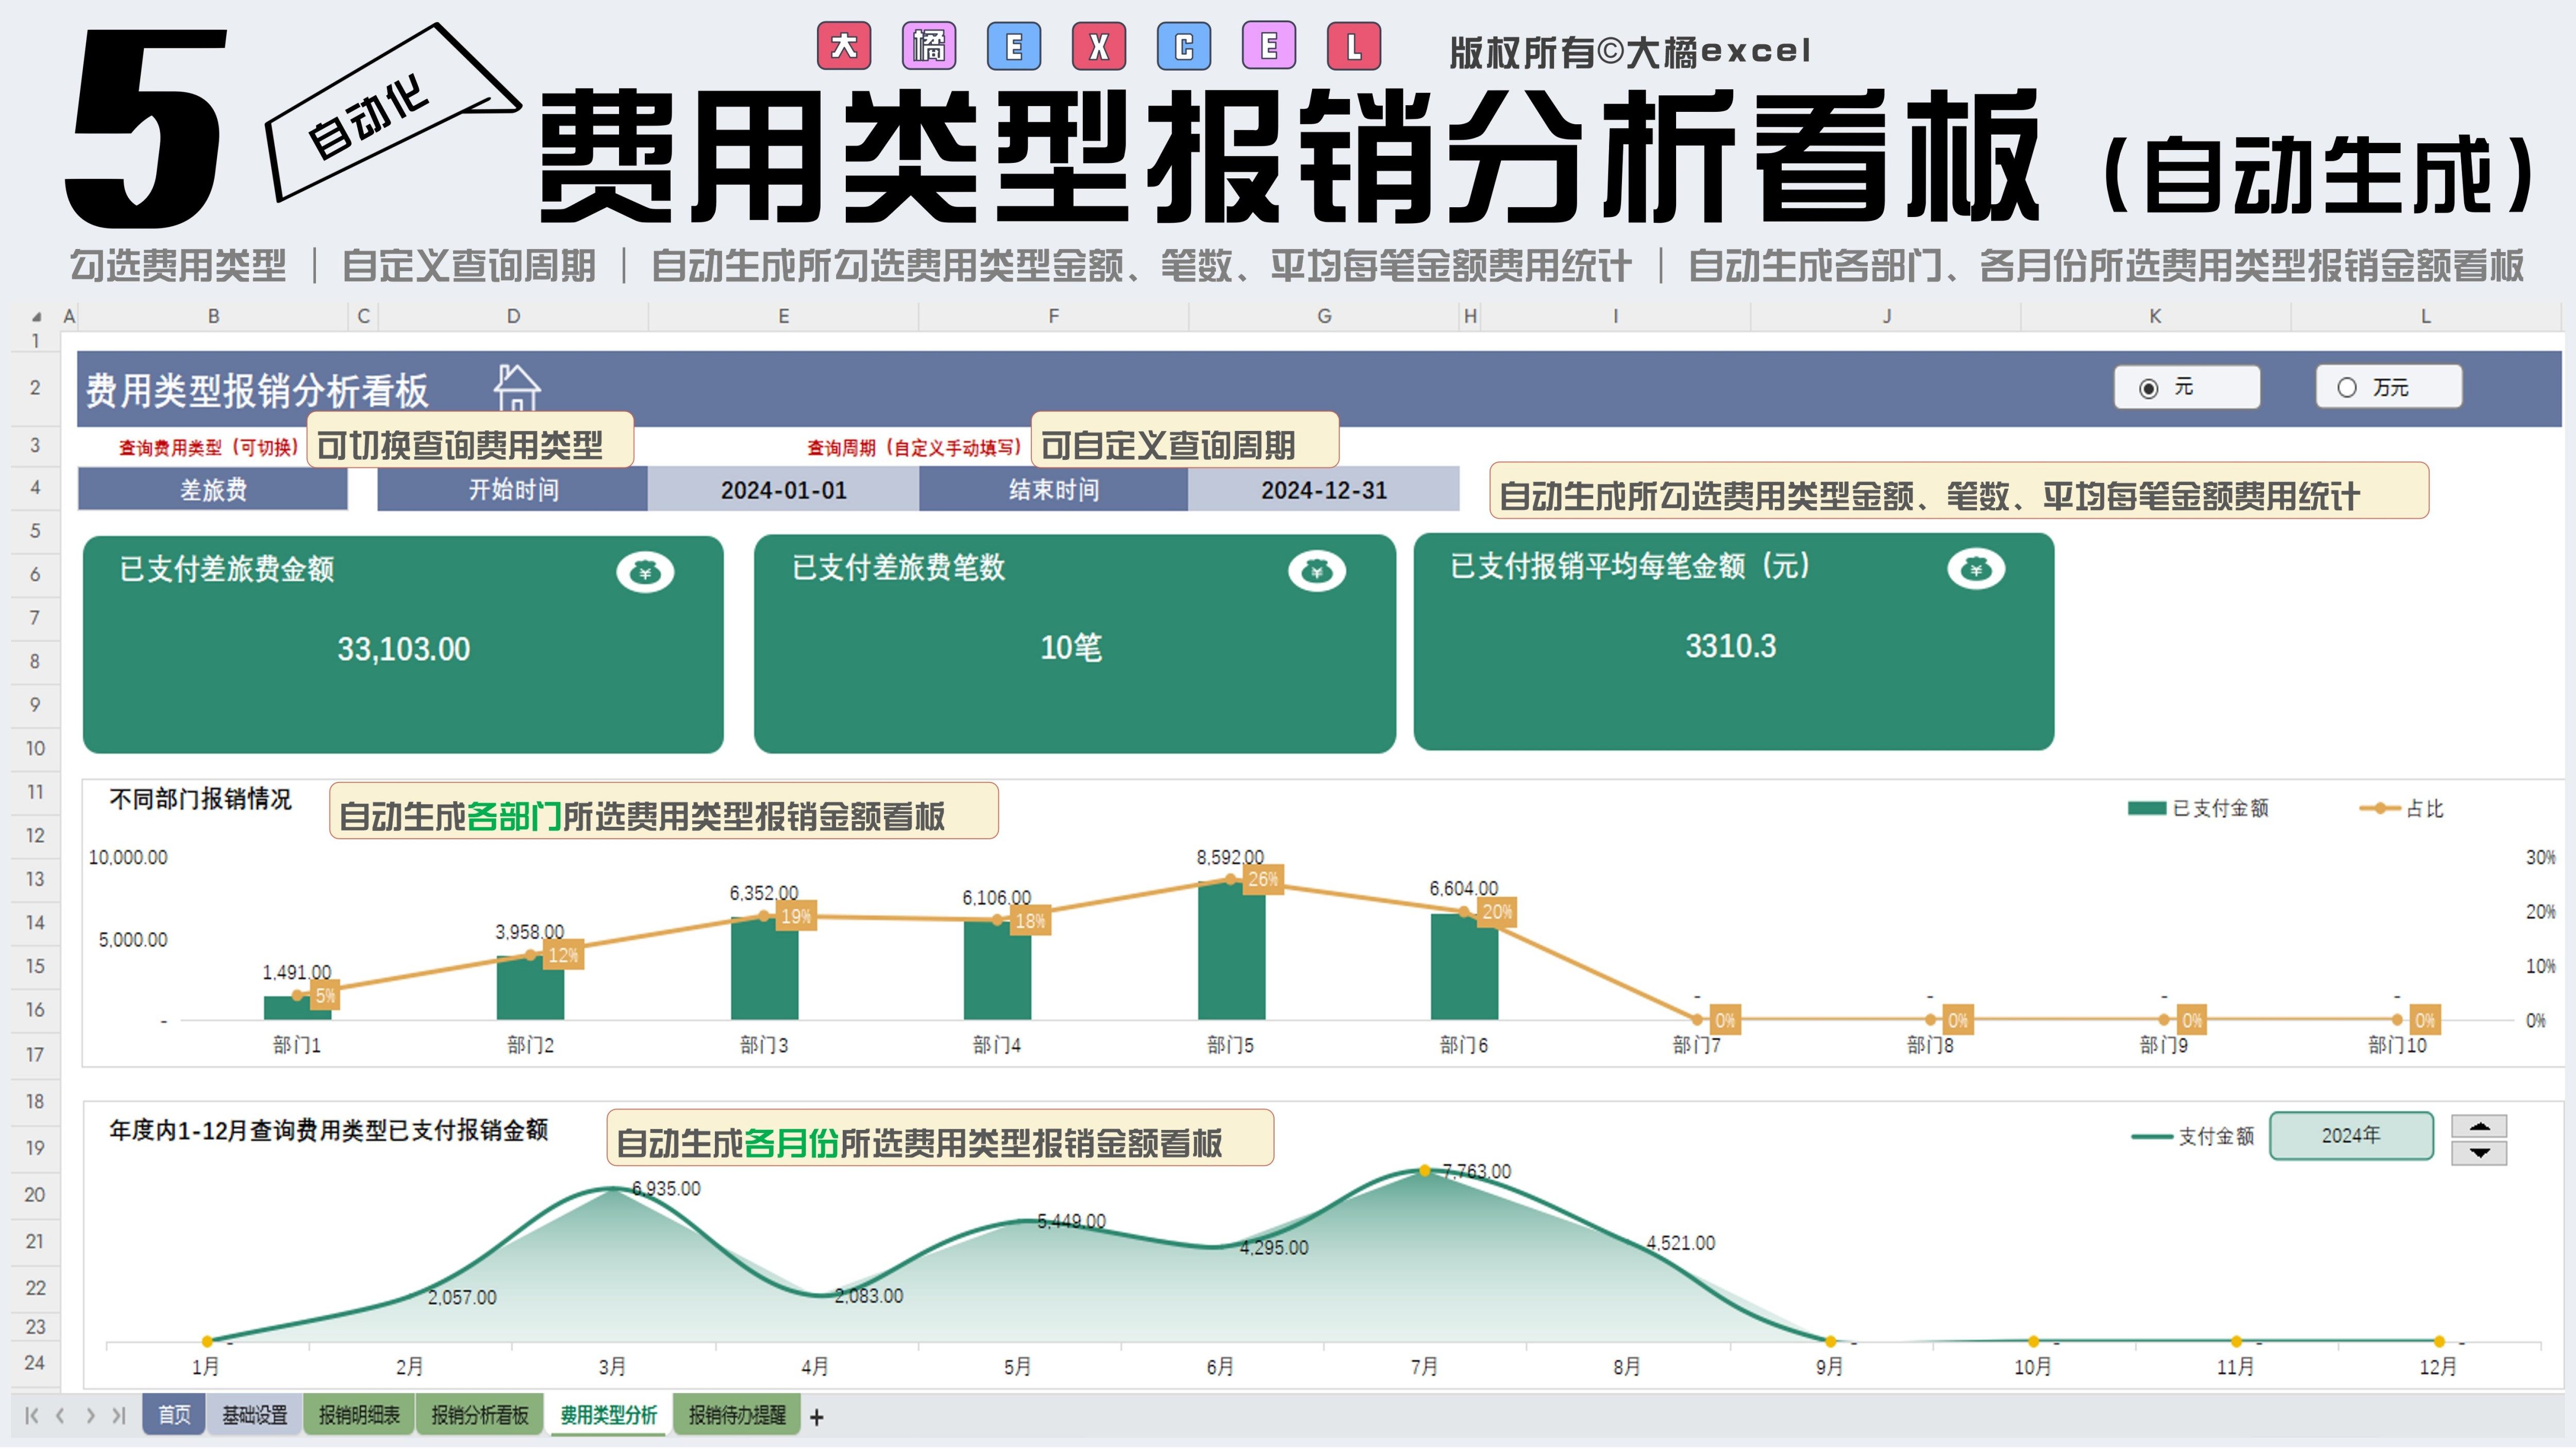Click money bag icon on 平均每笔金额 card
Screen dimensions: 2576x1449
coord(1975,569)
